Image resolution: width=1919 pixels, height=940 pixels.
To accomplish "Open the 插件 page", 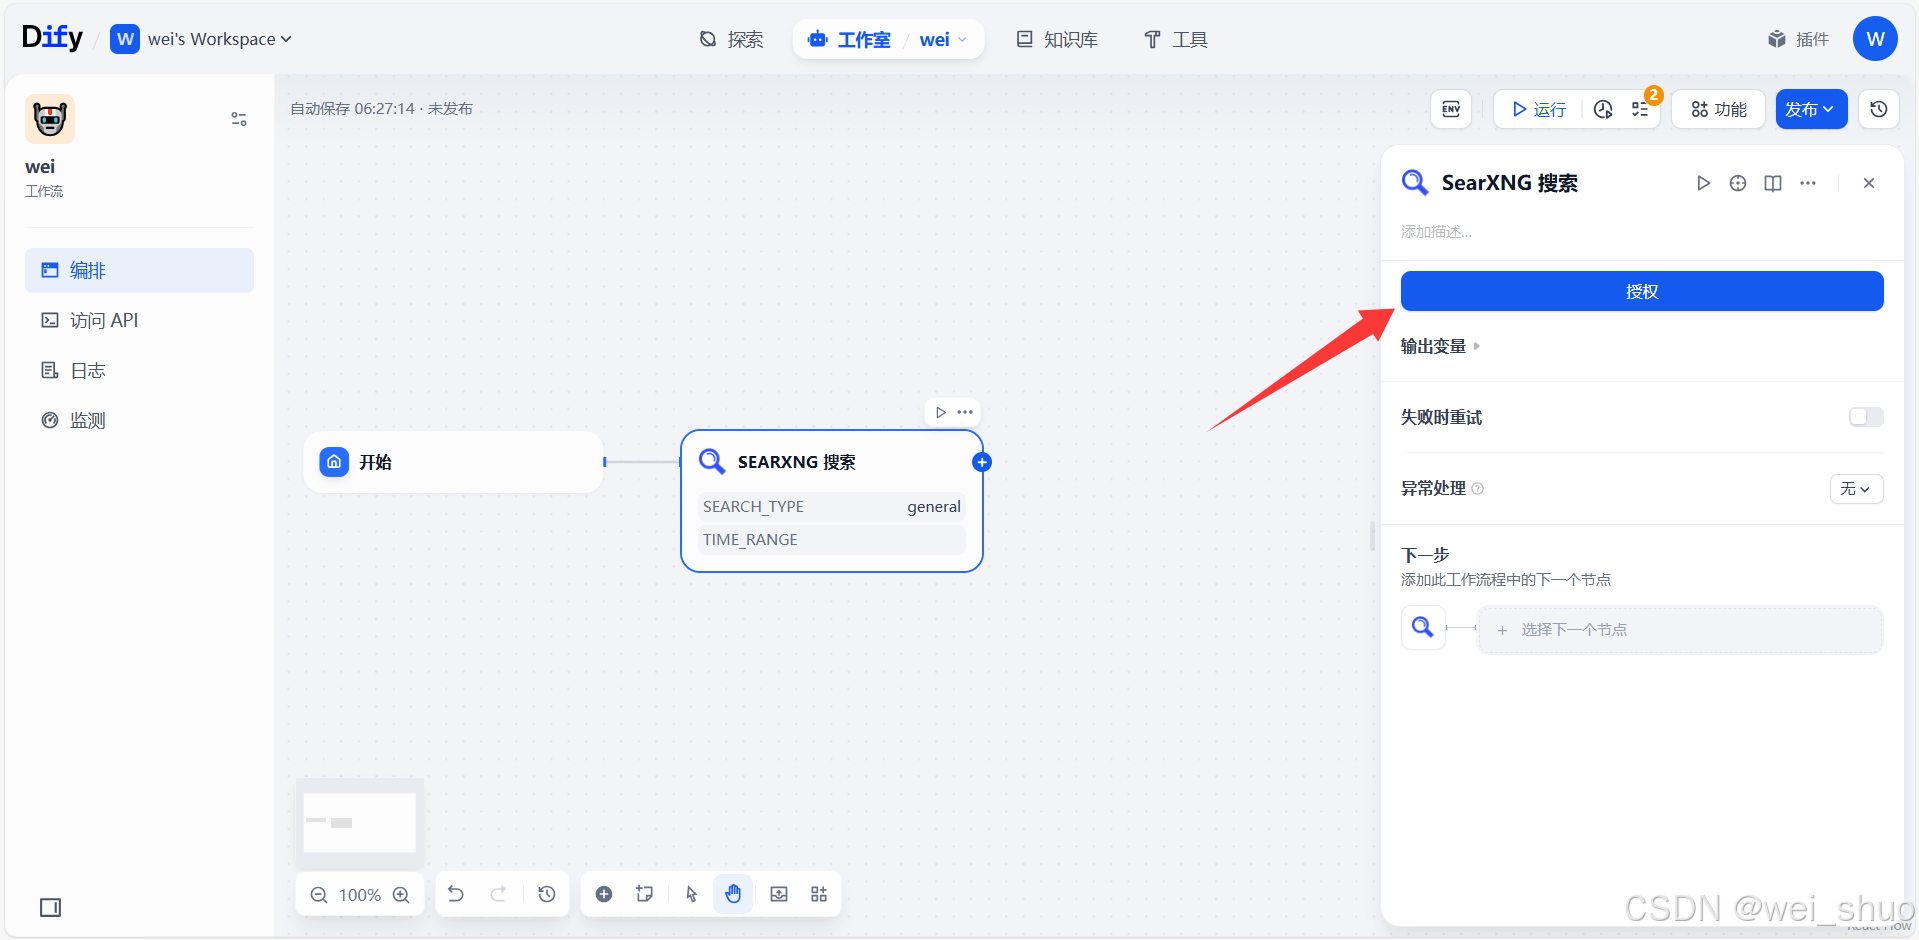I will click(x=1798, y=39).
